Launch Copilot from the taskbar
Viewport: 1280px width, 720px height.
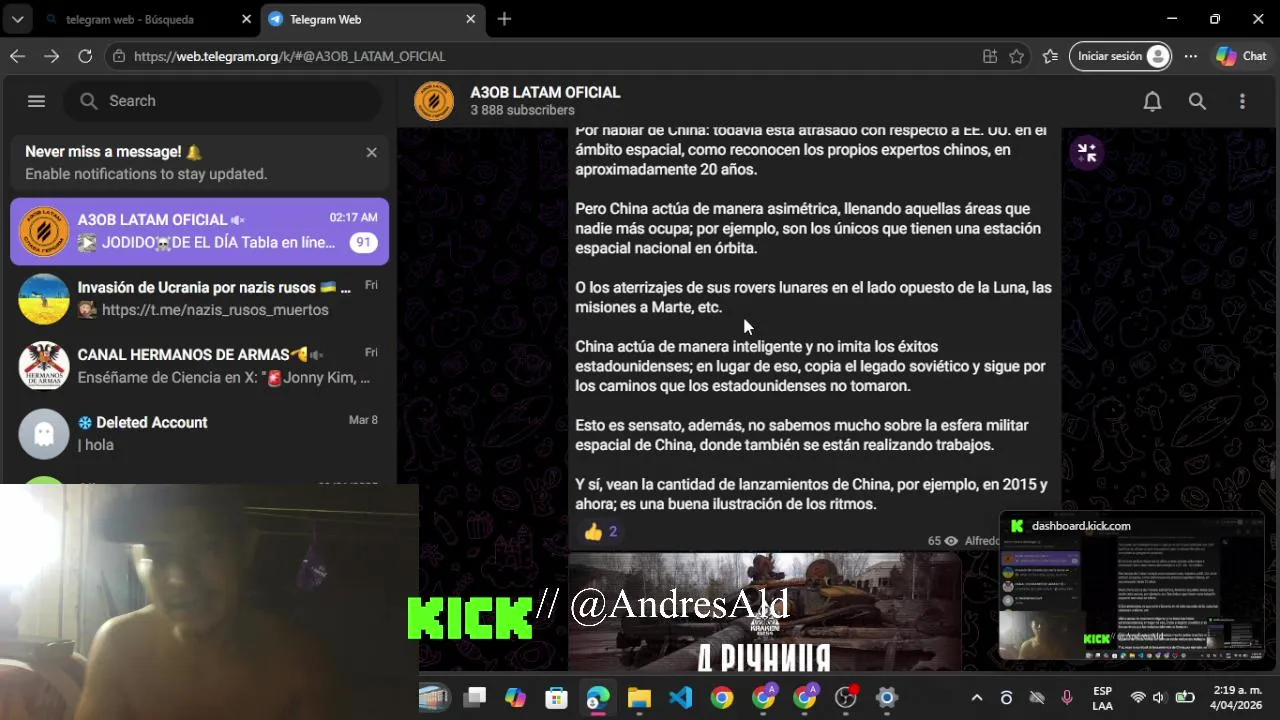(515, 698)
